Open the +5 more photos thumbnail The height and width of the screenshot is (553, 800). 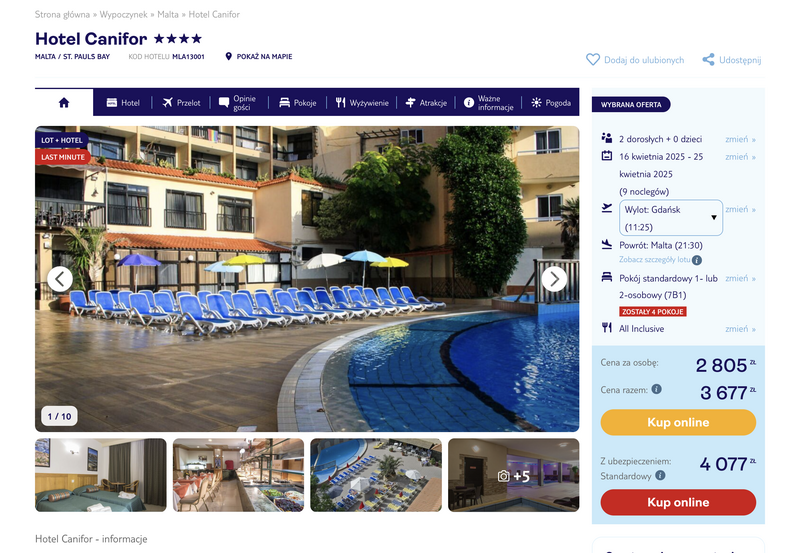(514, 475)
